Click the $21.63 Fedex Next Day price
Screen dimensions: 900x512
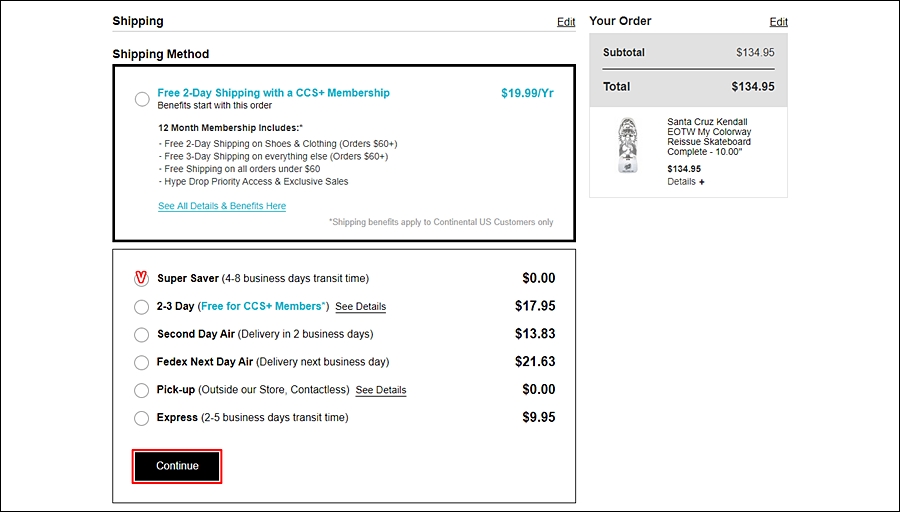[x=535, y=362]
